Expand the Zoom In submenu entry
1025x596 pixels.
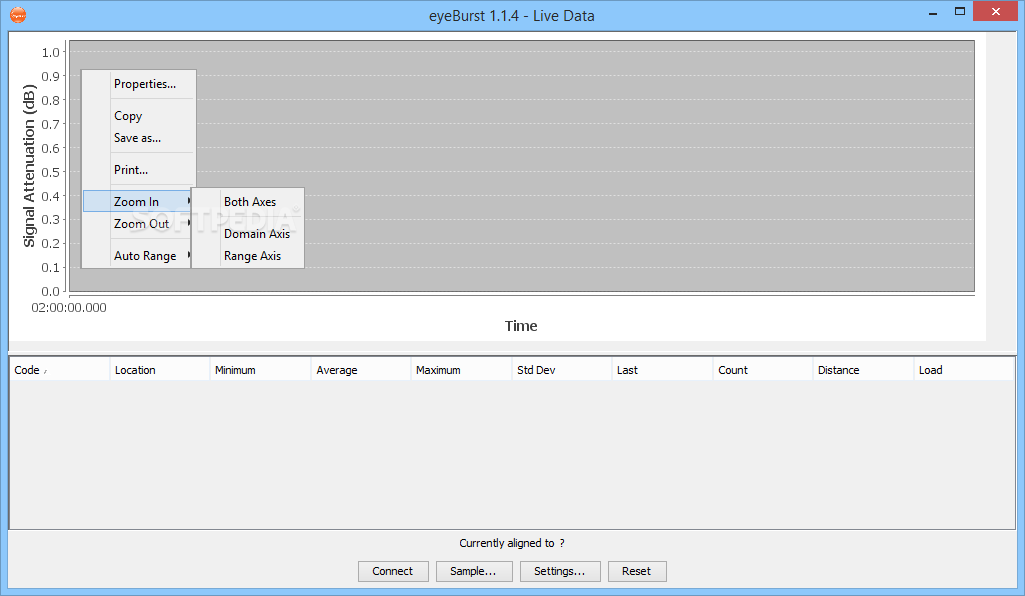(x=137, y=201)
